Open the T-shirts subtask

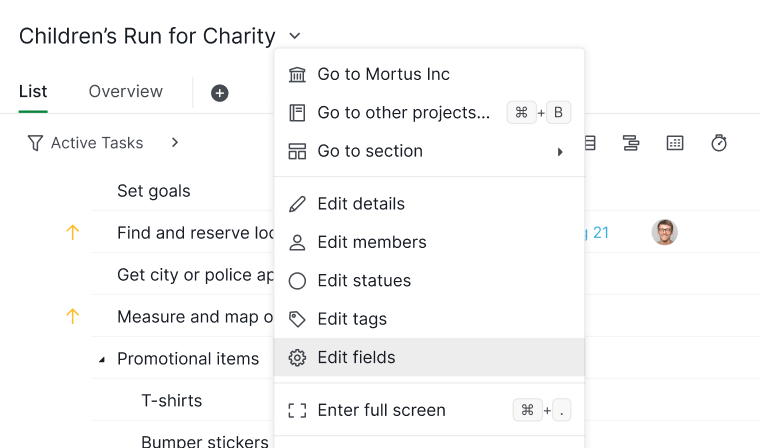tap(172, 401)
